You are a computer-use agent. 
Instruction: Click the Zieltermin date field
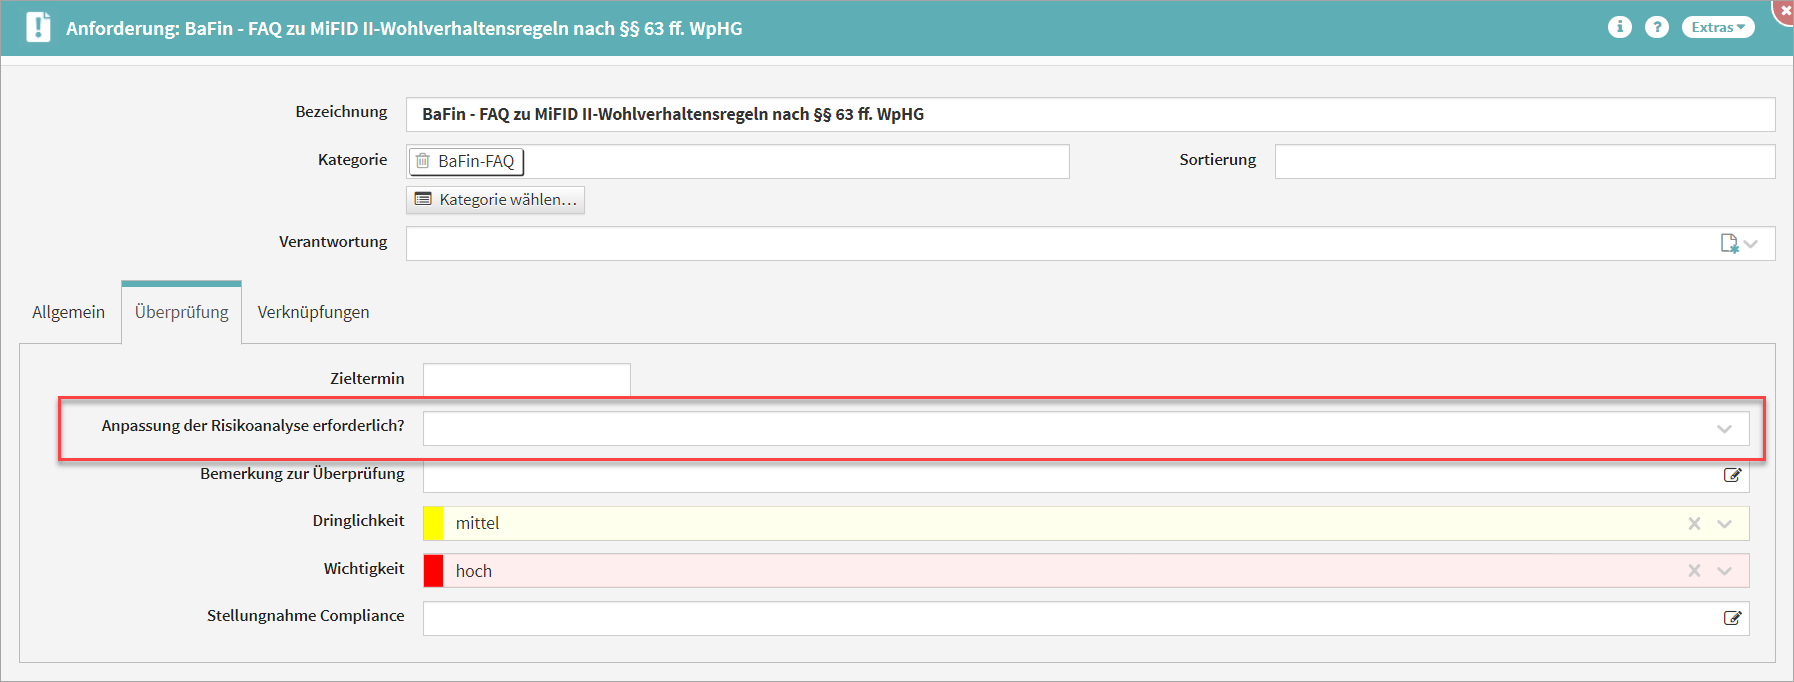tap(526, 379)
